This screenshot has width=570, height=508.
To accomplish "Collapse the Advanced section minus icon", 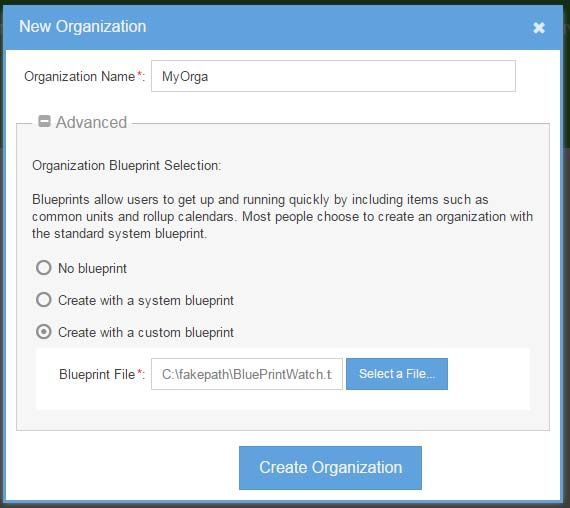I will coord(44,121).
